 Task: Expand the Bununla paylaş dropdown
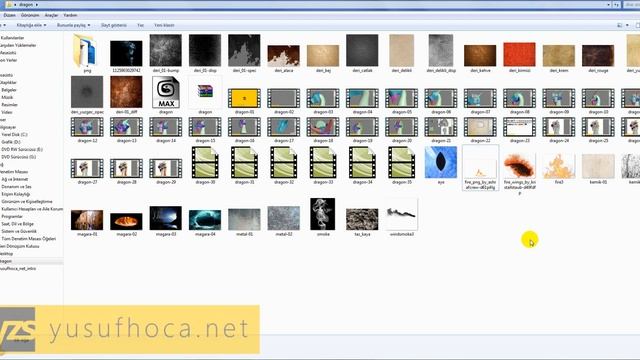tap(73, 25)
